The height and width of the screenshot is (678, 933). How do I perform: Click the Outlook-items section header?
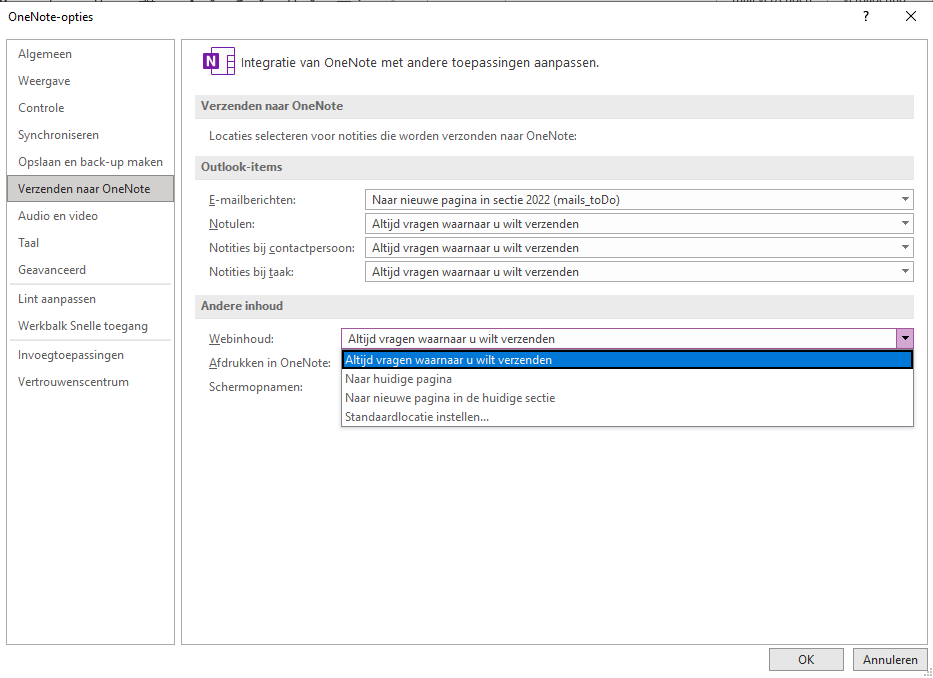tap(242, 167)
